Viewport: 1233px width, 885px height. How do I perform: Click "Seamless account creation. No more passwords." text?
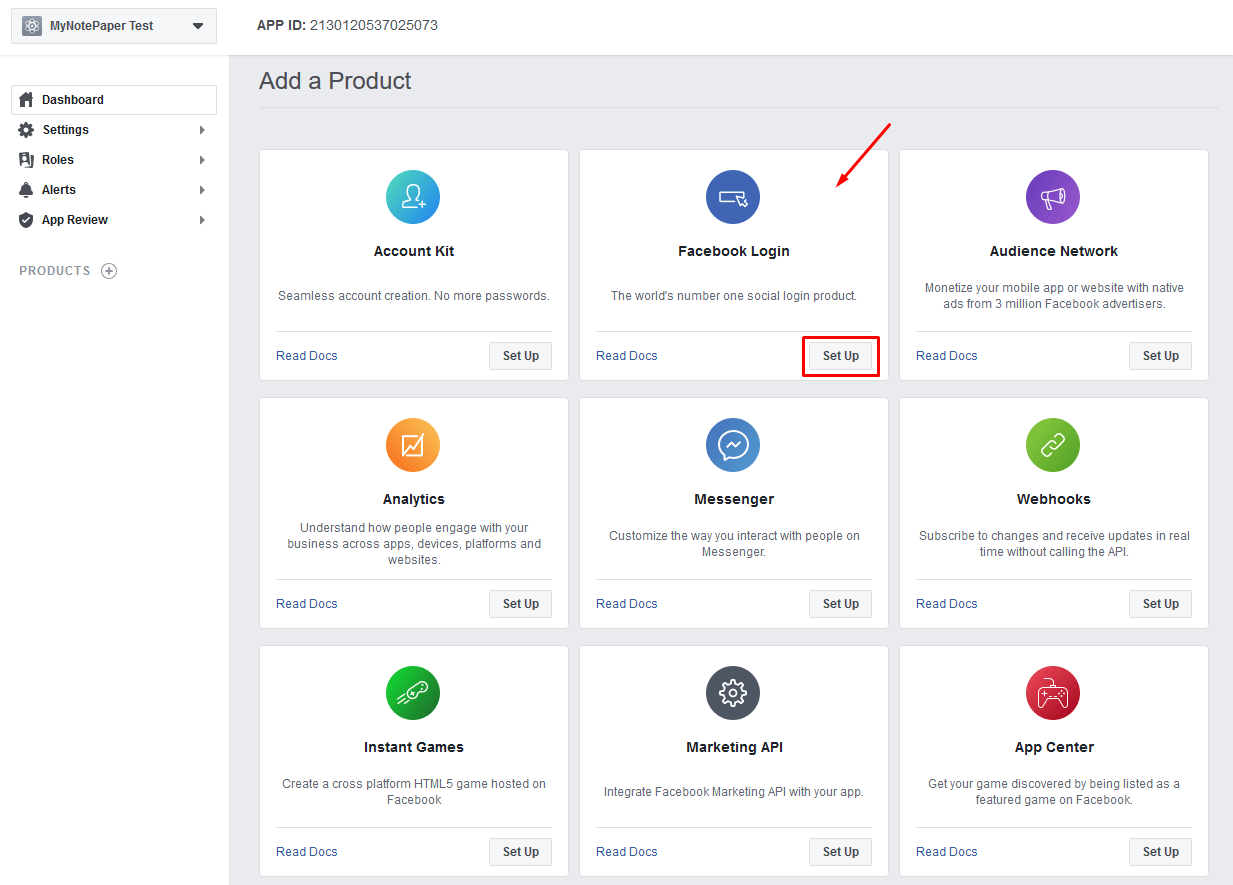point(414,296)
